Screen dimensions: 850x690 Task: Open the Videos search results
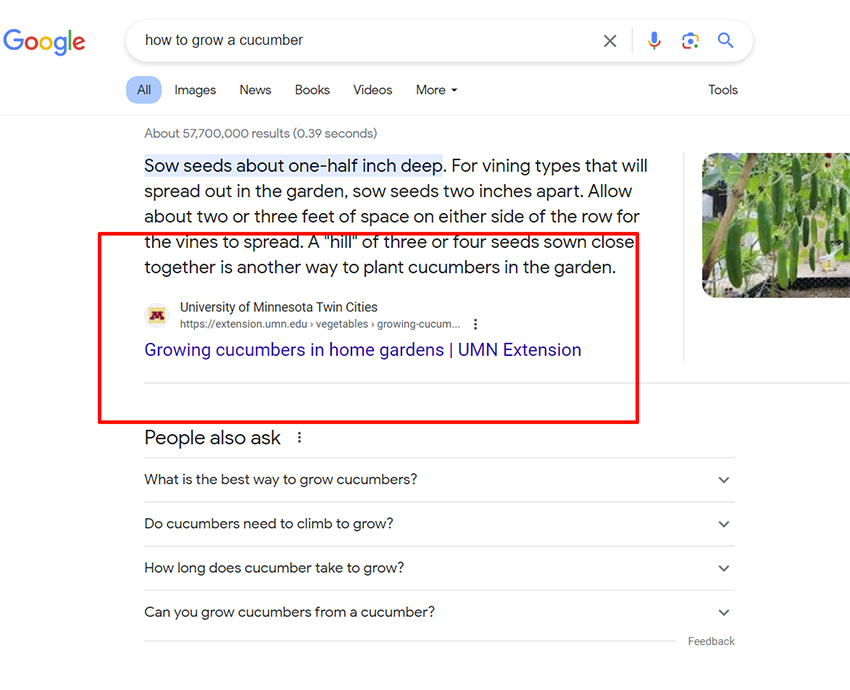pyautogui.click(x=372, y=90)
